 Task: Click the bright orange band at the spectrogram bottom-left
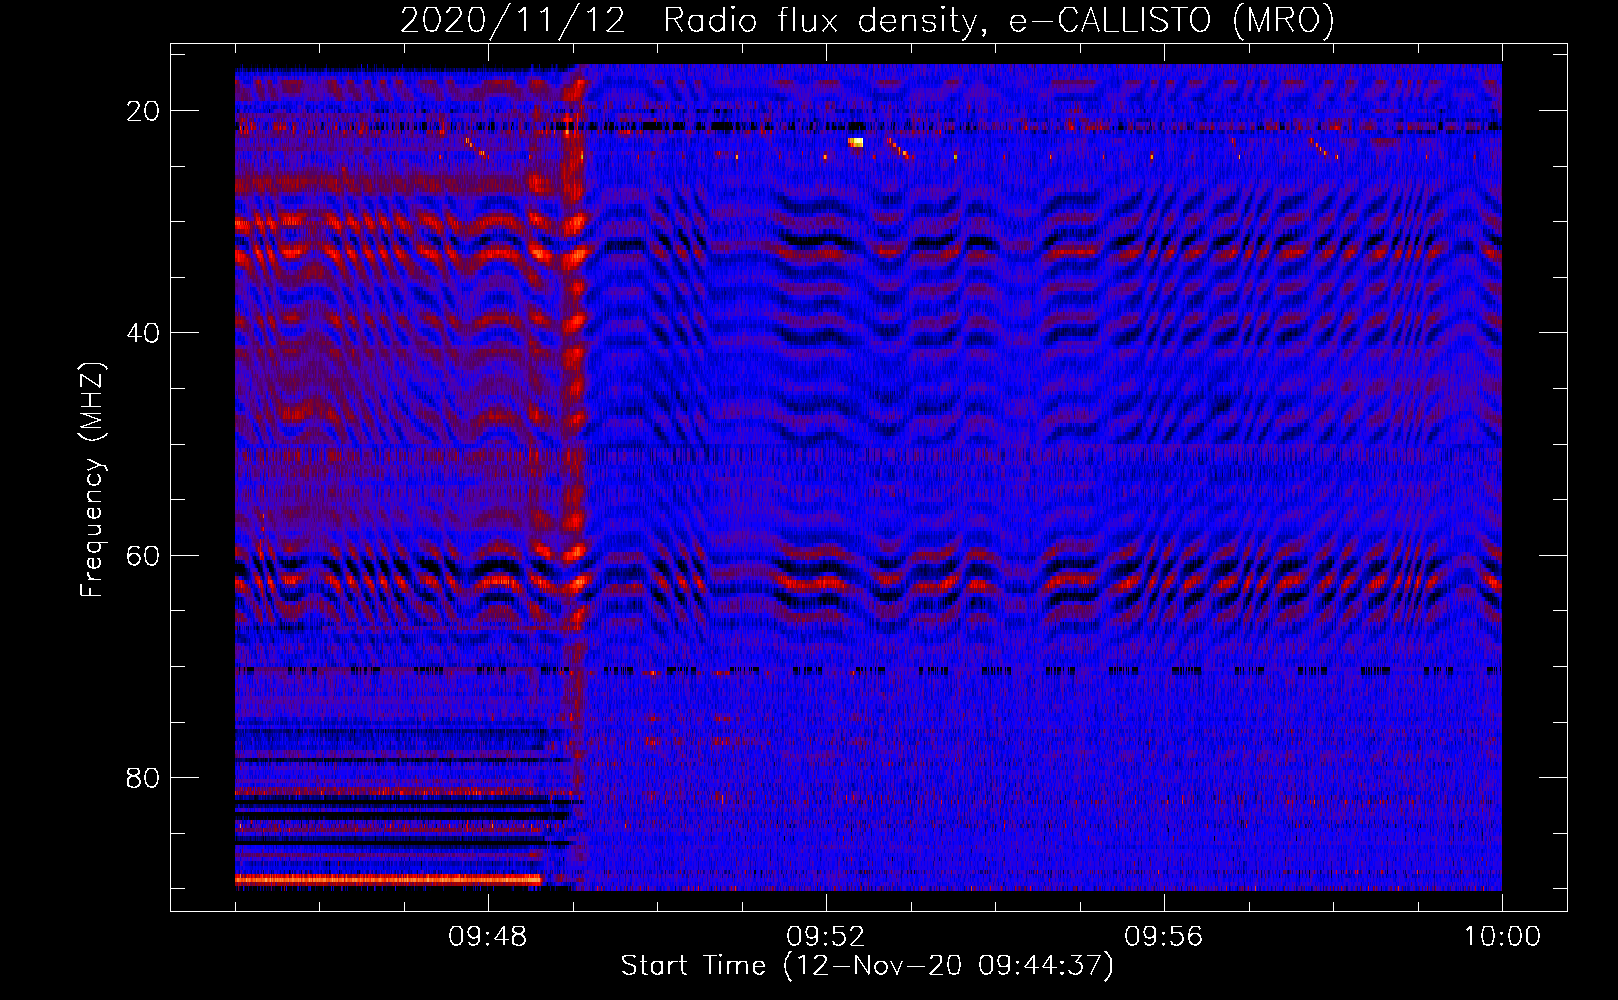pyautogui.click(x=388, y=880)
